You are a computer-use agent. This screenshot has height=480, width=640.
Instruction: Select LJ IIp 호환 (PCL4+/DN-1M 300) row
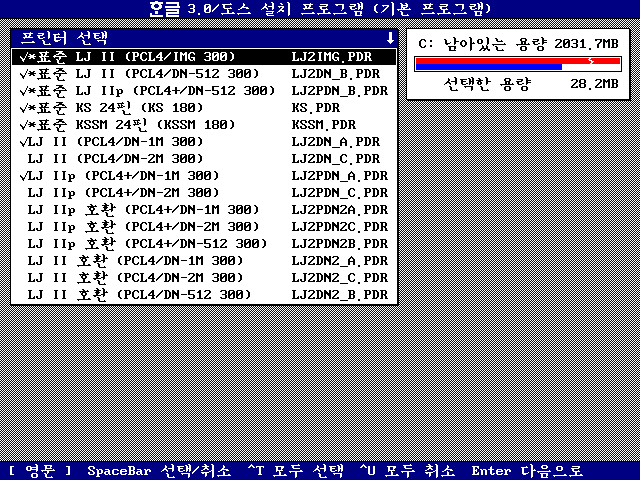click(204, 210)
